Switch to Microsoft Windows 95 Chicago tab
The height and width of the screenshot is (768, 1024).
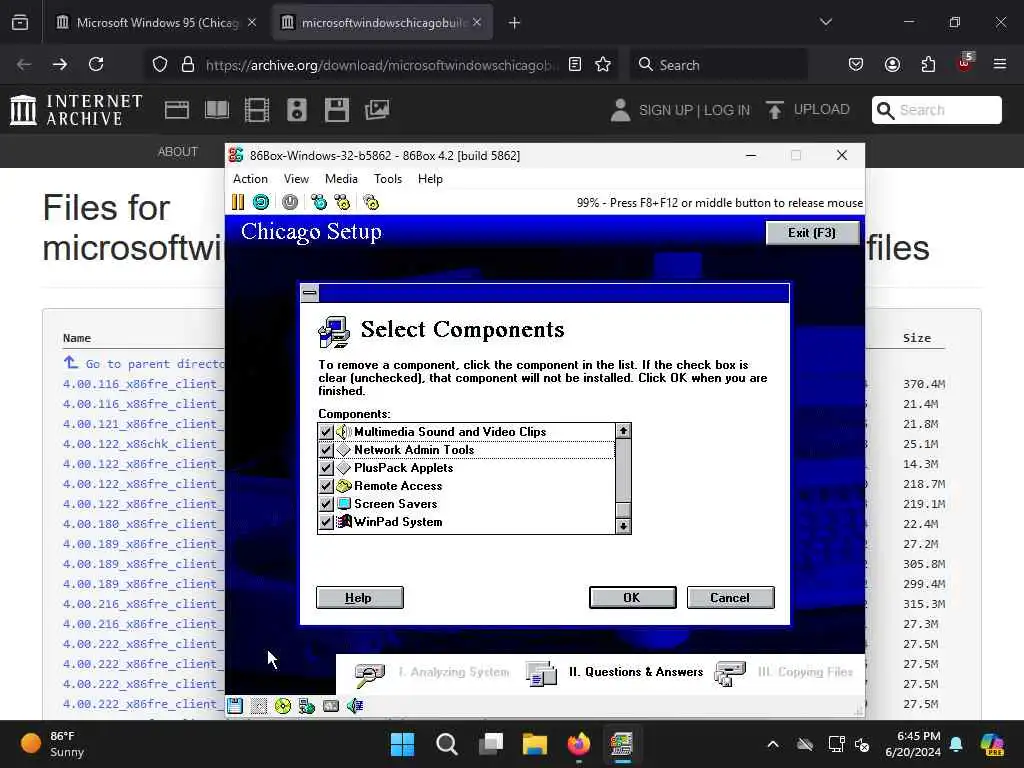157,22
